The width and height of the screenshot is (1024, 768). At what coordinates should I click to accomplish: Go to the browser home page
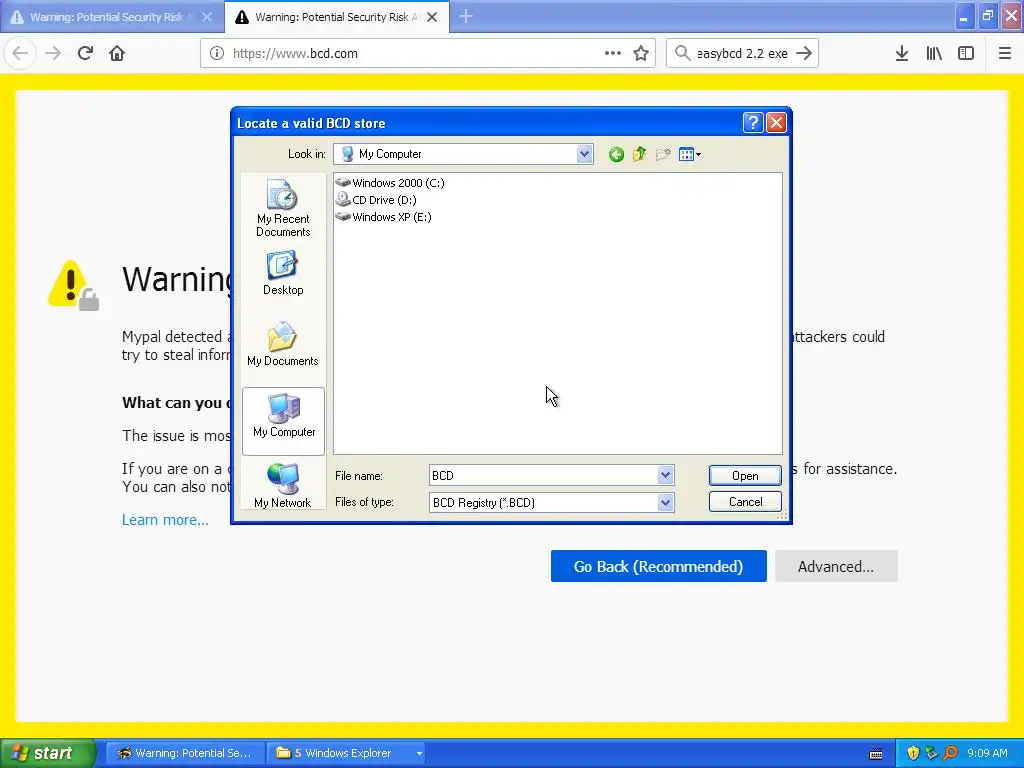point(117,54)
